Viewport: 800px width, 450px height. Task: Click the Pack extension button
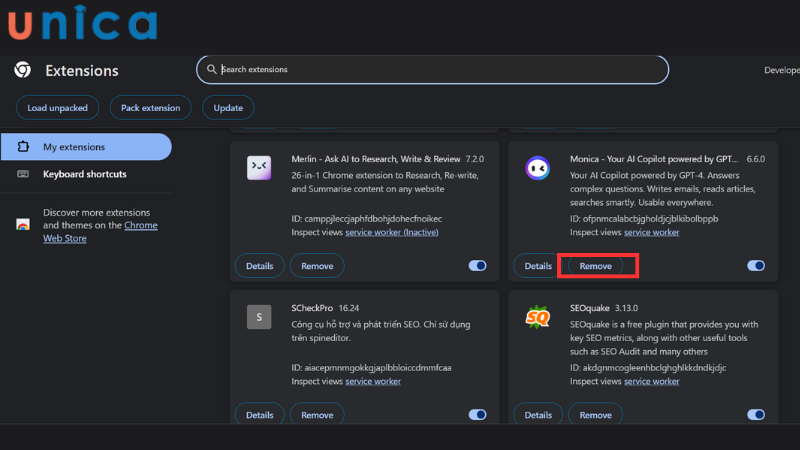pyautogui.click(x=150, y=107)
